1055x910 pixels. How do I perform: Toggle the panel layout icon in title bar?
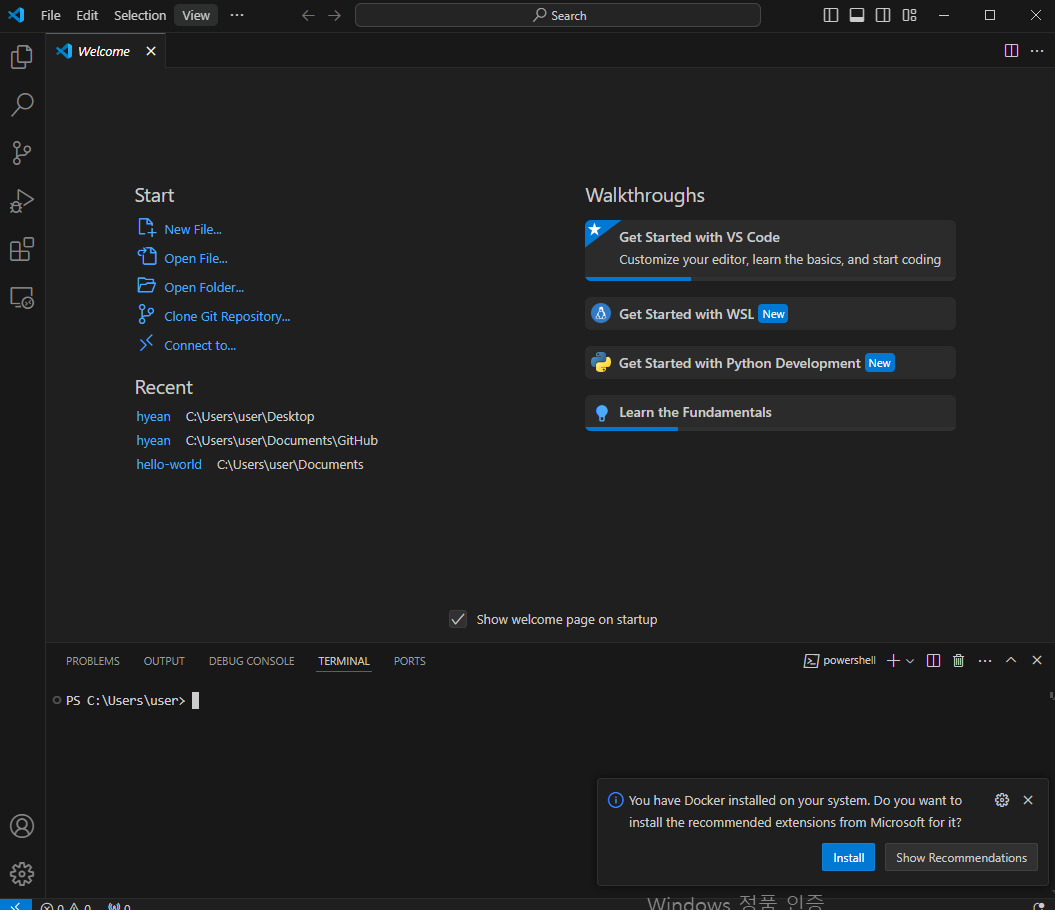click(857, 15)
